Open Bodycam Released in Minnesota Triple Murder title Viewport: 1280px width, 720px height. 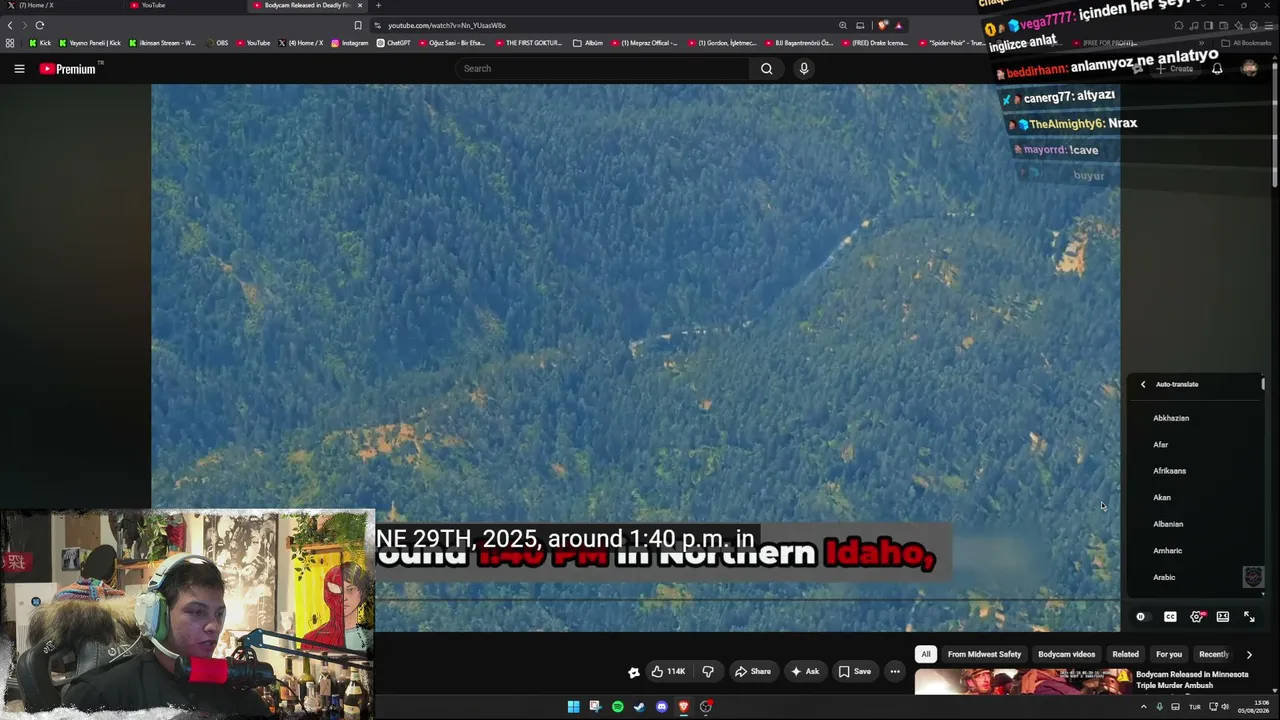(1192, 680)
